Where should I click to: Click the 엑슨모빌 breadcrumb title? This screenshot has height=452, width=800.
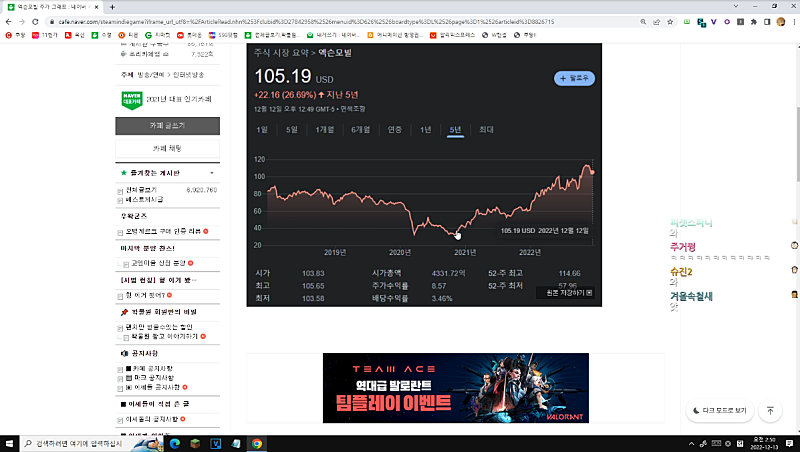pos(335,53)
